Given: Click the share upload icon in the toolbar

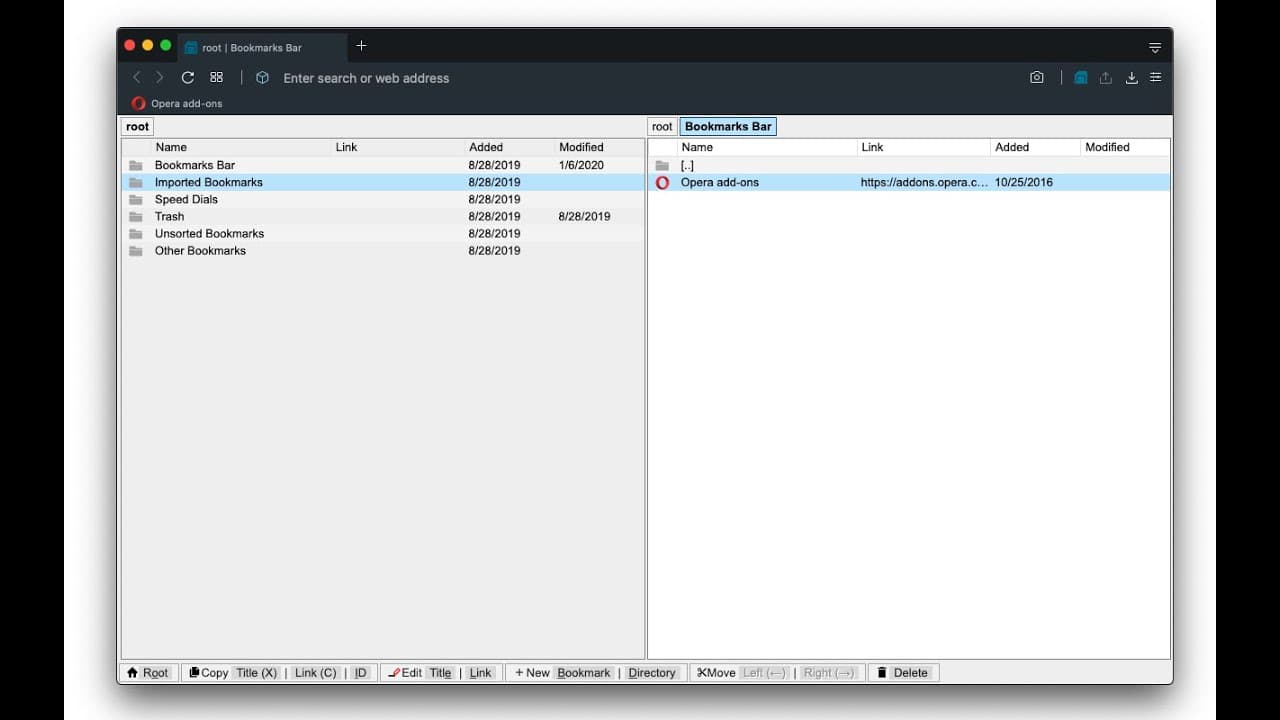Looking at the screenshot, I should [x=1105, y=77].
